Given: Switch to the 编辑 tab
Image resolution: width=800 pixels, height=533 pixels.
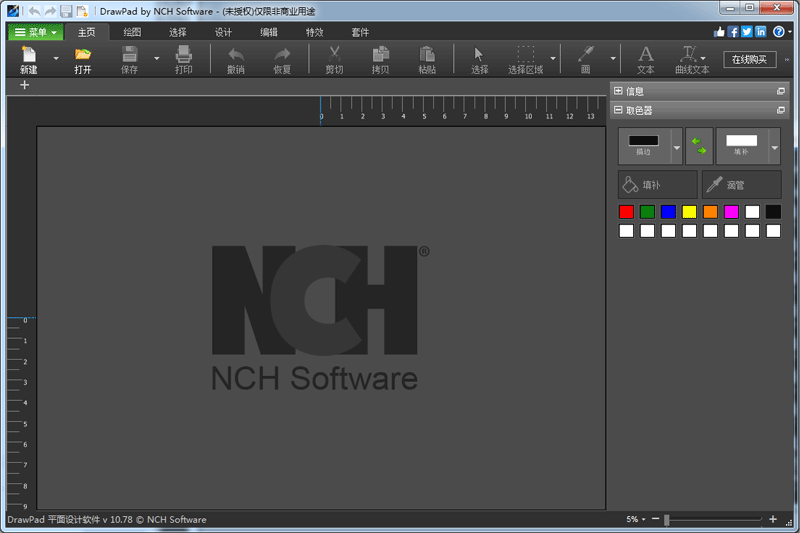Looking at the screenshot, I should (x=269, y=32).
